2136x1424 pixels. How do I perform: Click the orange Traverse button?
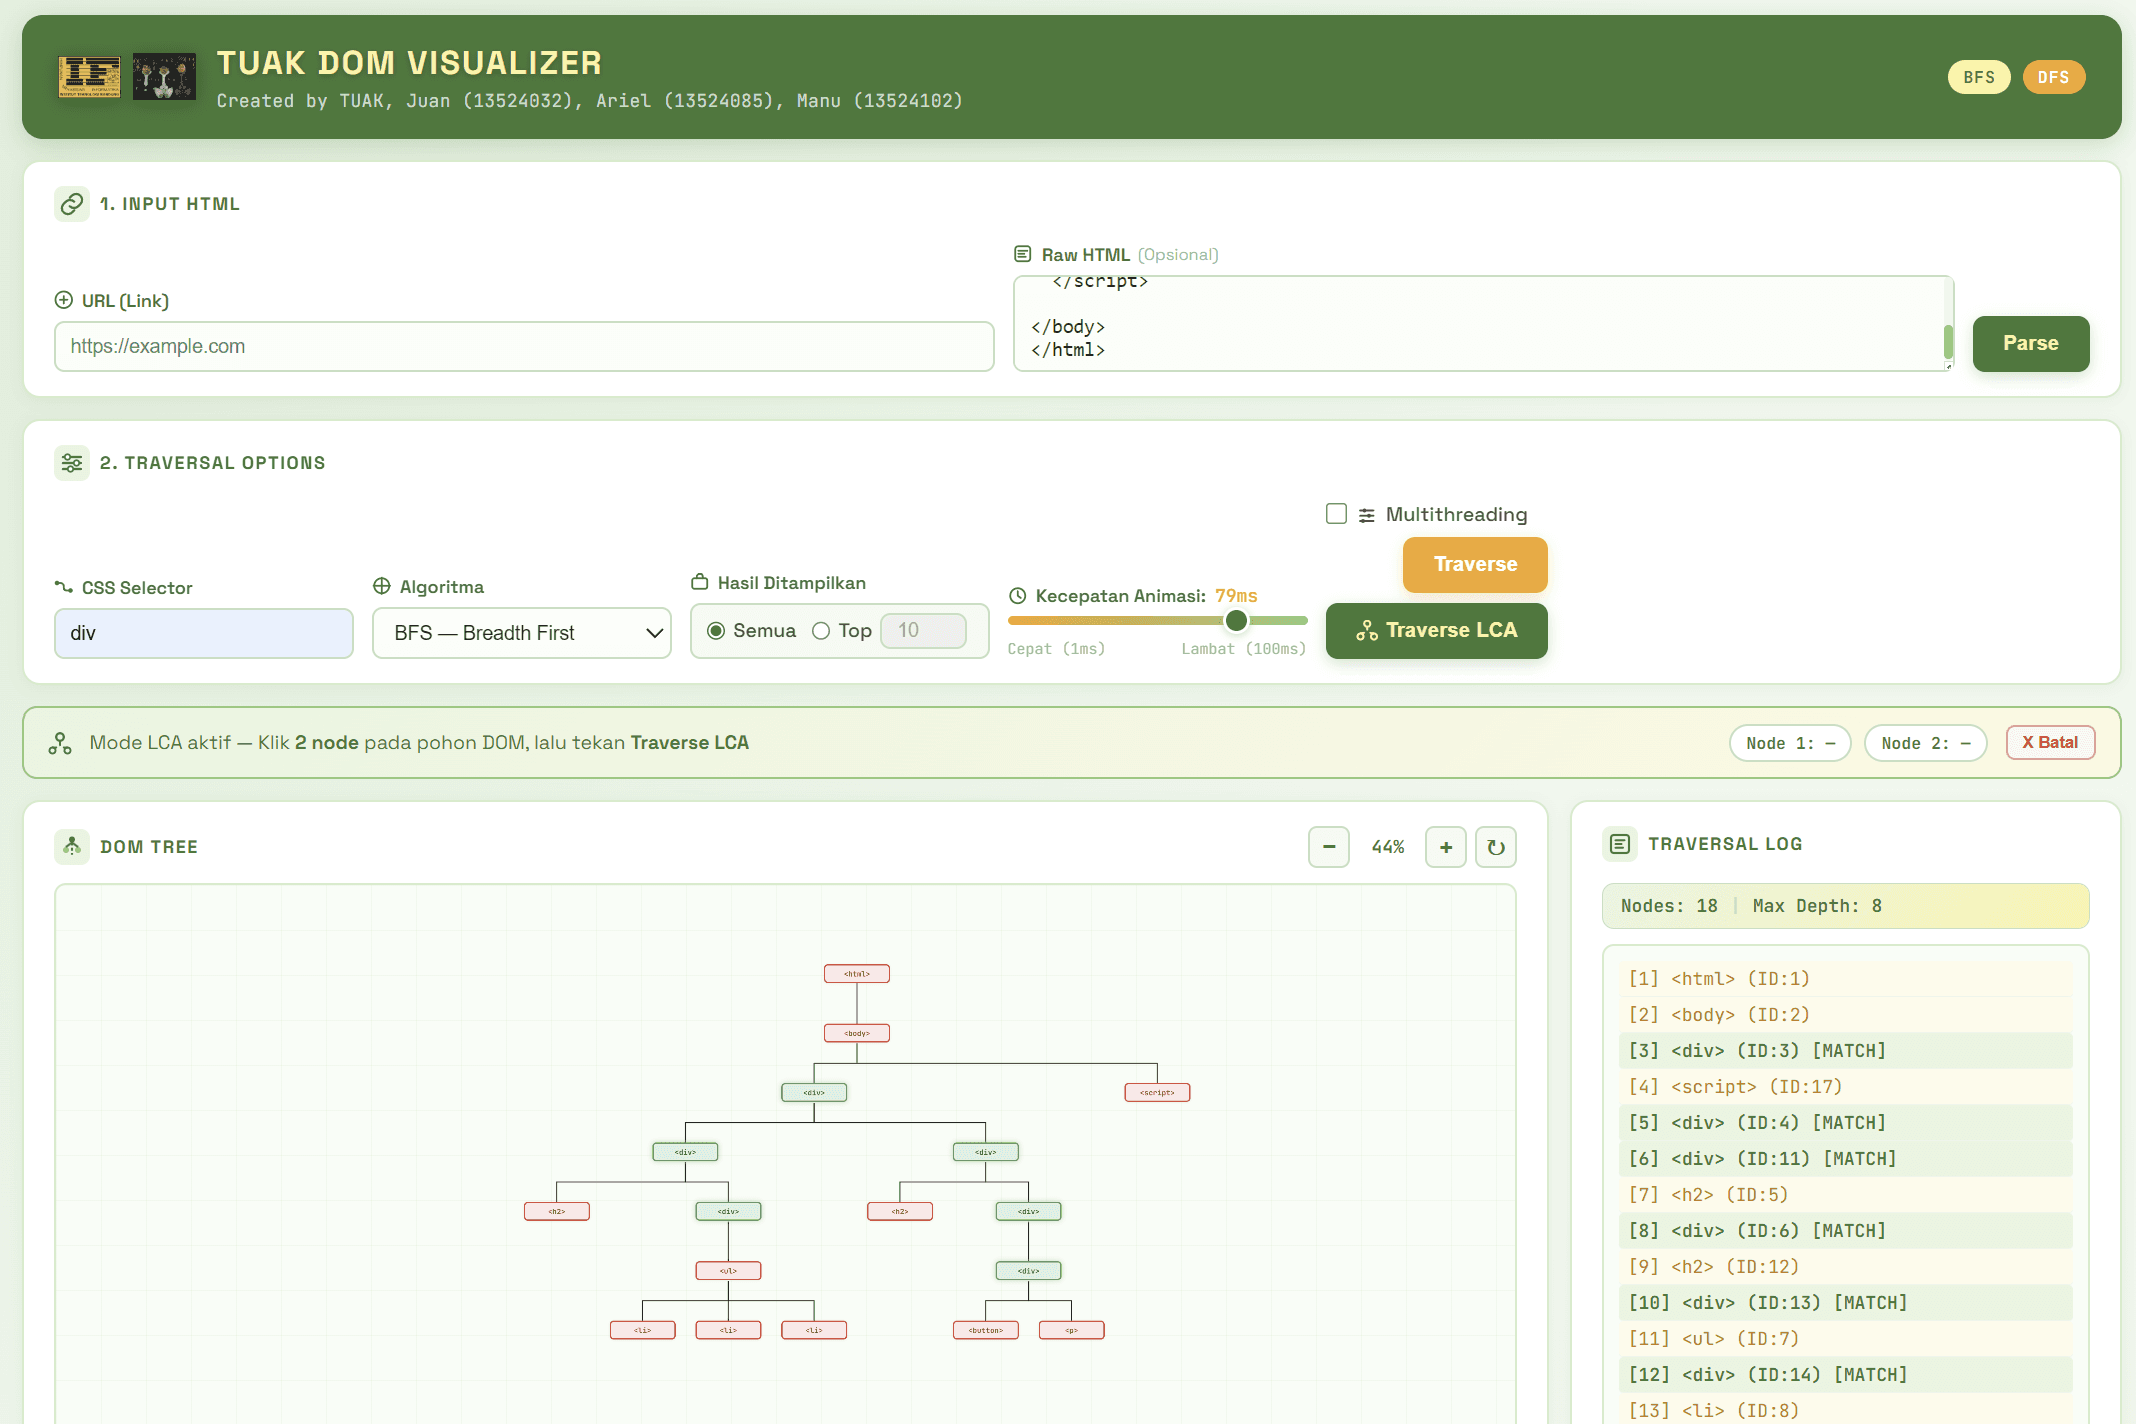(1475, 564)
